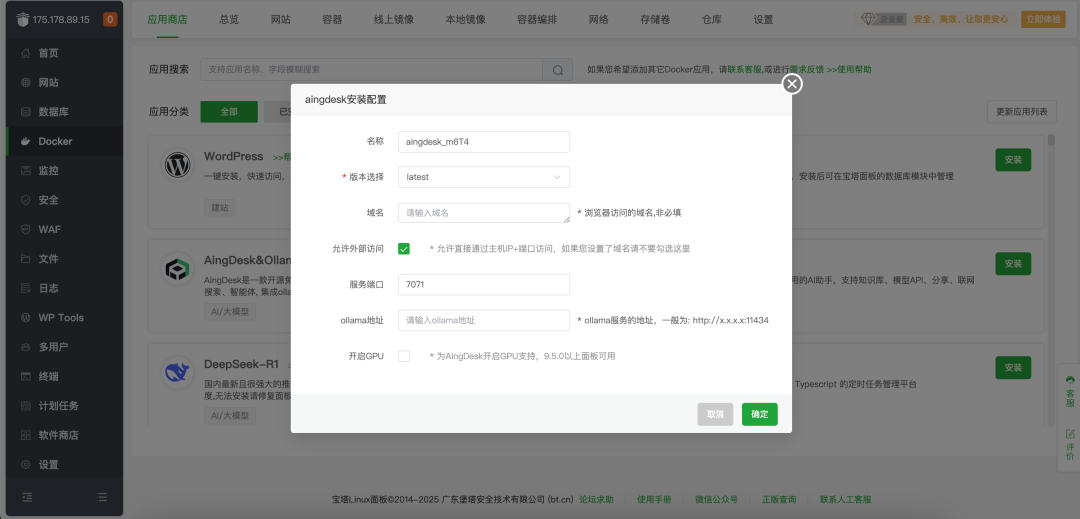1080x519 pixels.
Task: Click the 网站 globe icon in sidebar
Action: [25, 83]
